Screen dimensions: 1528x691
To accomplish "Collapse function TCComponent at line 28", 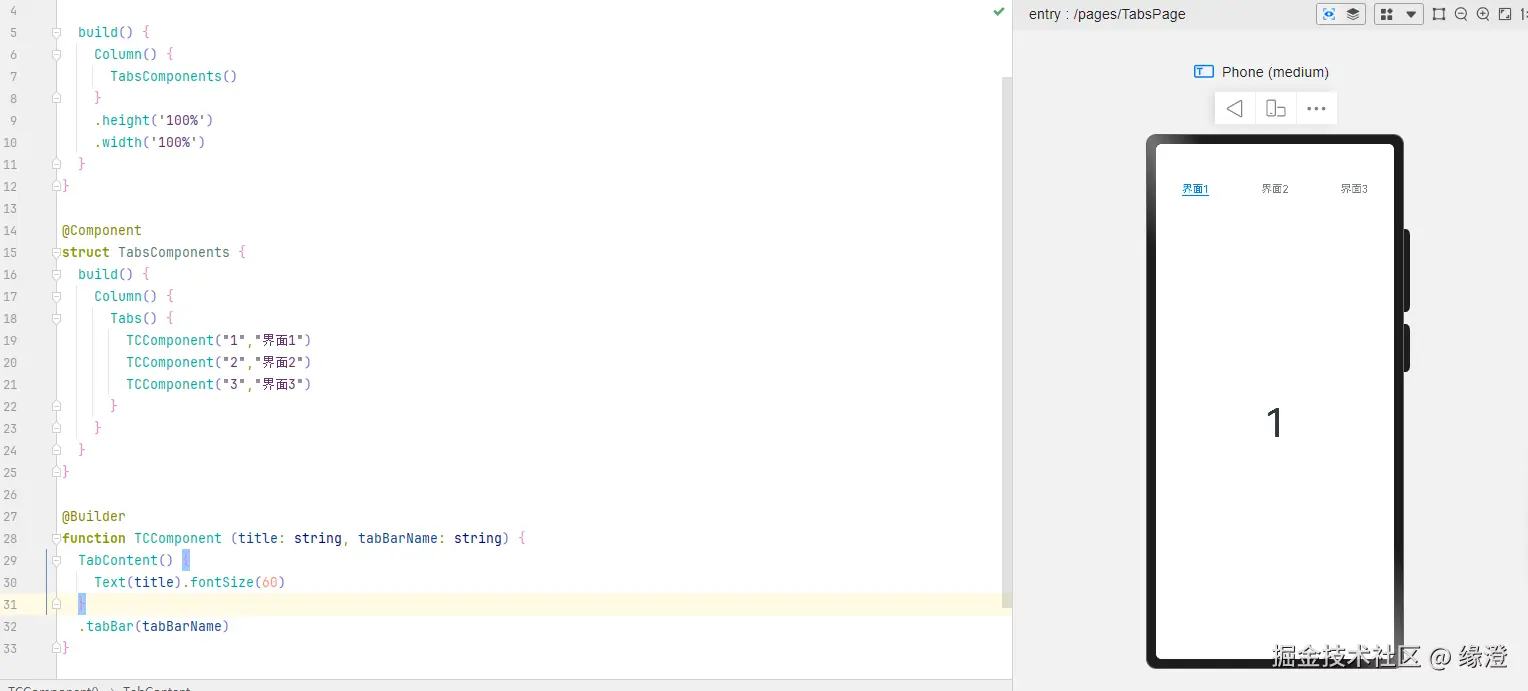I will (x=56, y=538).
